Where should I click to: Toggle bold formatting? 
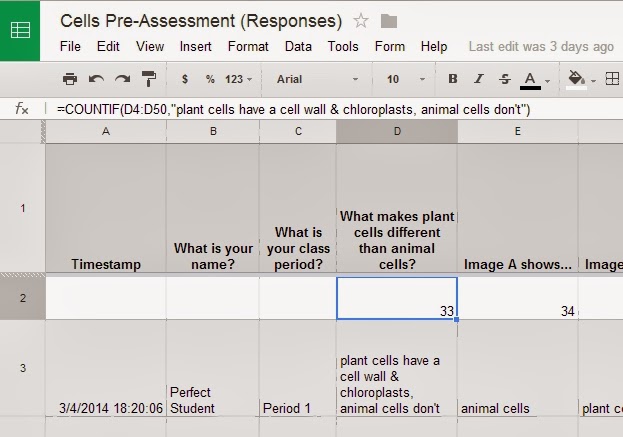(453, 79)
